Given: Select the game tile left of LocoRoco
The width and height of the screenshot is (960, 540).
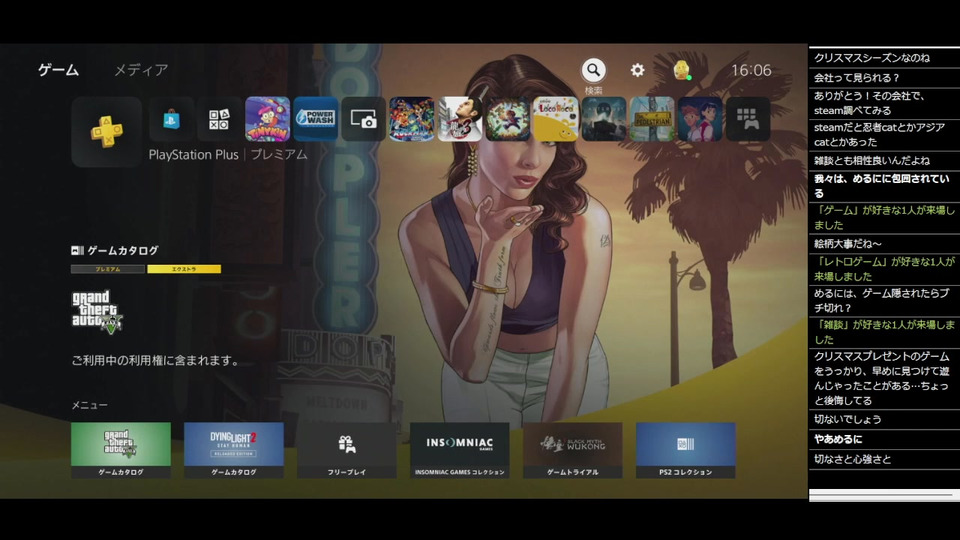Looking at the screenshot, I should (x=508, y=119).
